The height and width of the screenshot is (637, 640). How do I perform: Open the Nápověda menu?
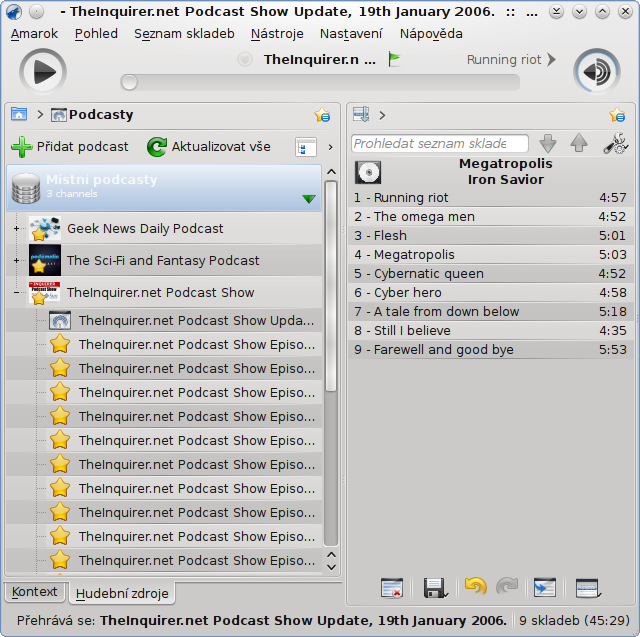(x=431, y=33)
